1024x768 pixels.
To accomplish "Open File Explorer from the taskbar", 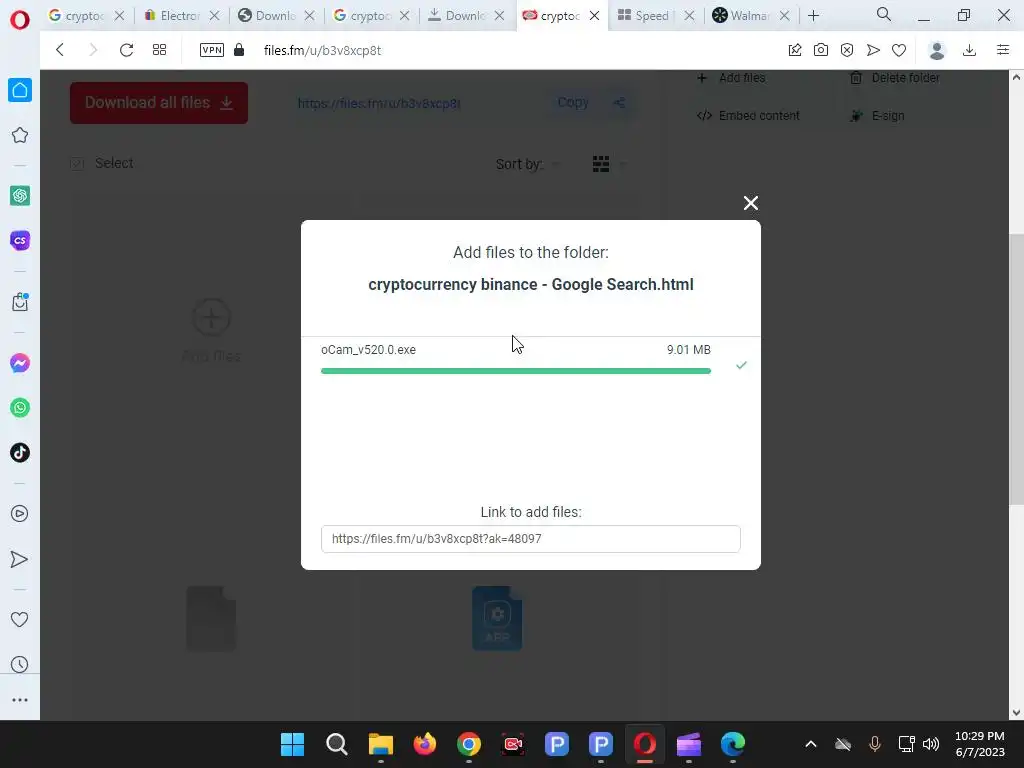I will click(381, 744).
